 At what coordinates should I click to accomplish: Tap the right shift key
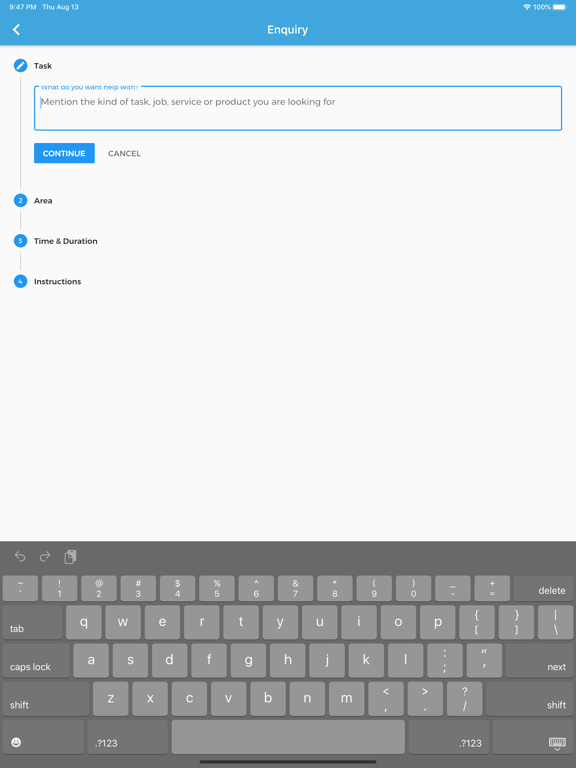pyautogui.click(x=529, y=698)
